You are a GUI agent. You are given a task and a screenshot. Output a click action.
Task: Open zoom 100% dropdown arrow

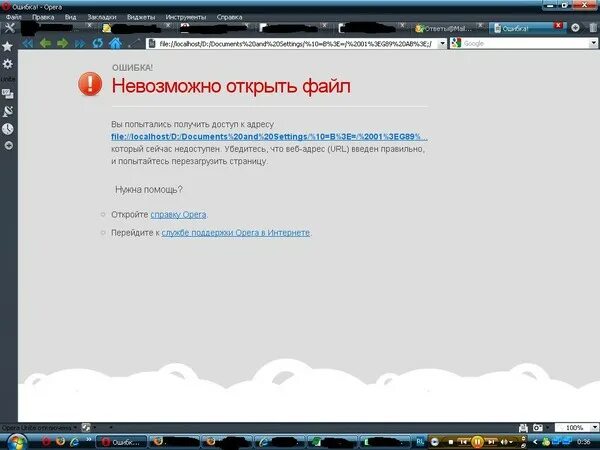point(595,427)
